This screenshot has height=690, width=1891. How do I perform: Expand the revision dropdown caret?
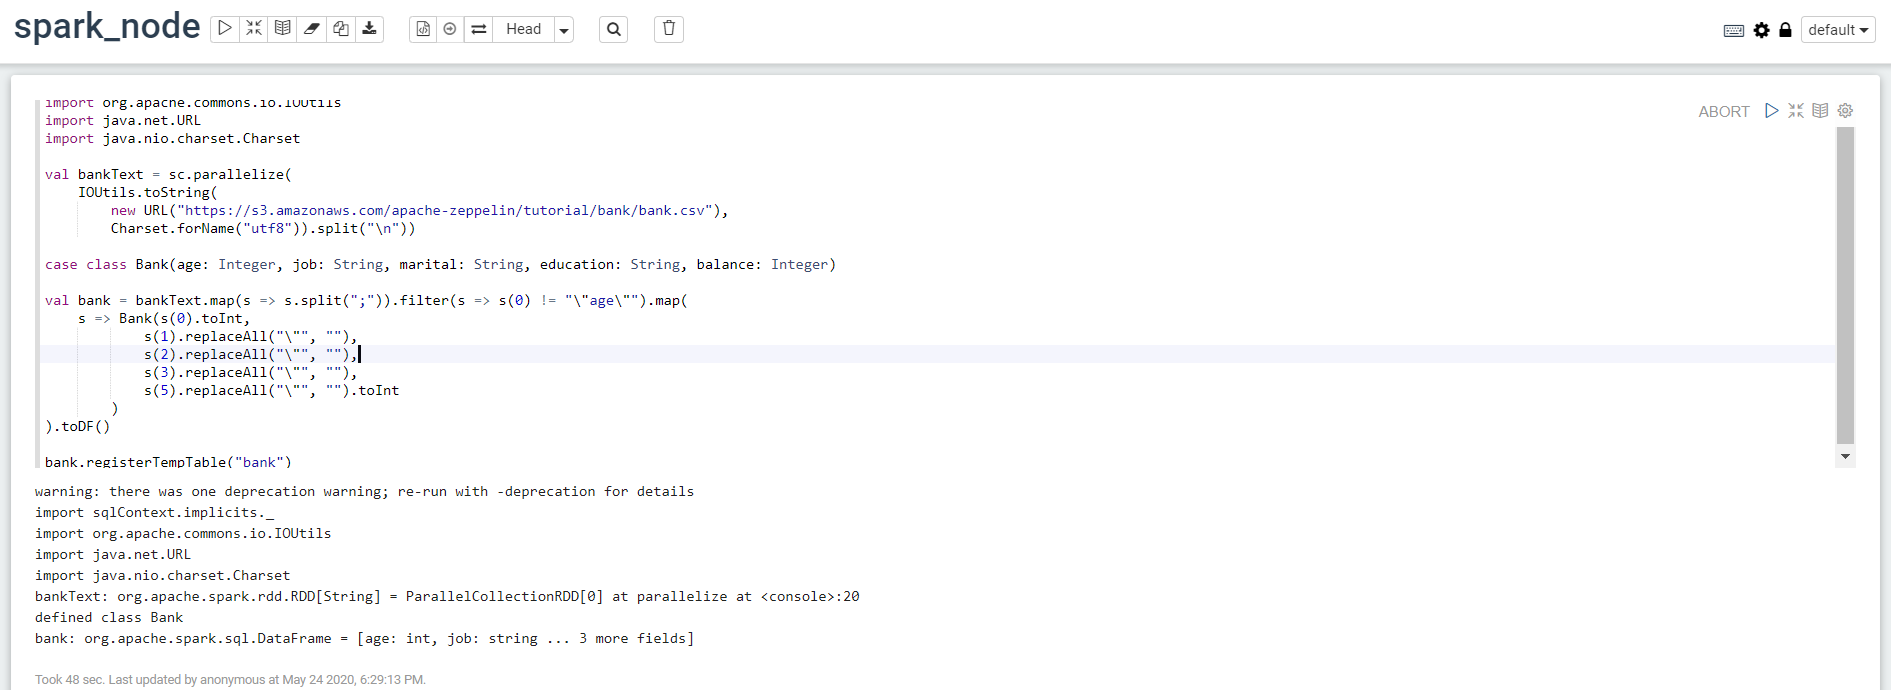click(x=564, y=30)
